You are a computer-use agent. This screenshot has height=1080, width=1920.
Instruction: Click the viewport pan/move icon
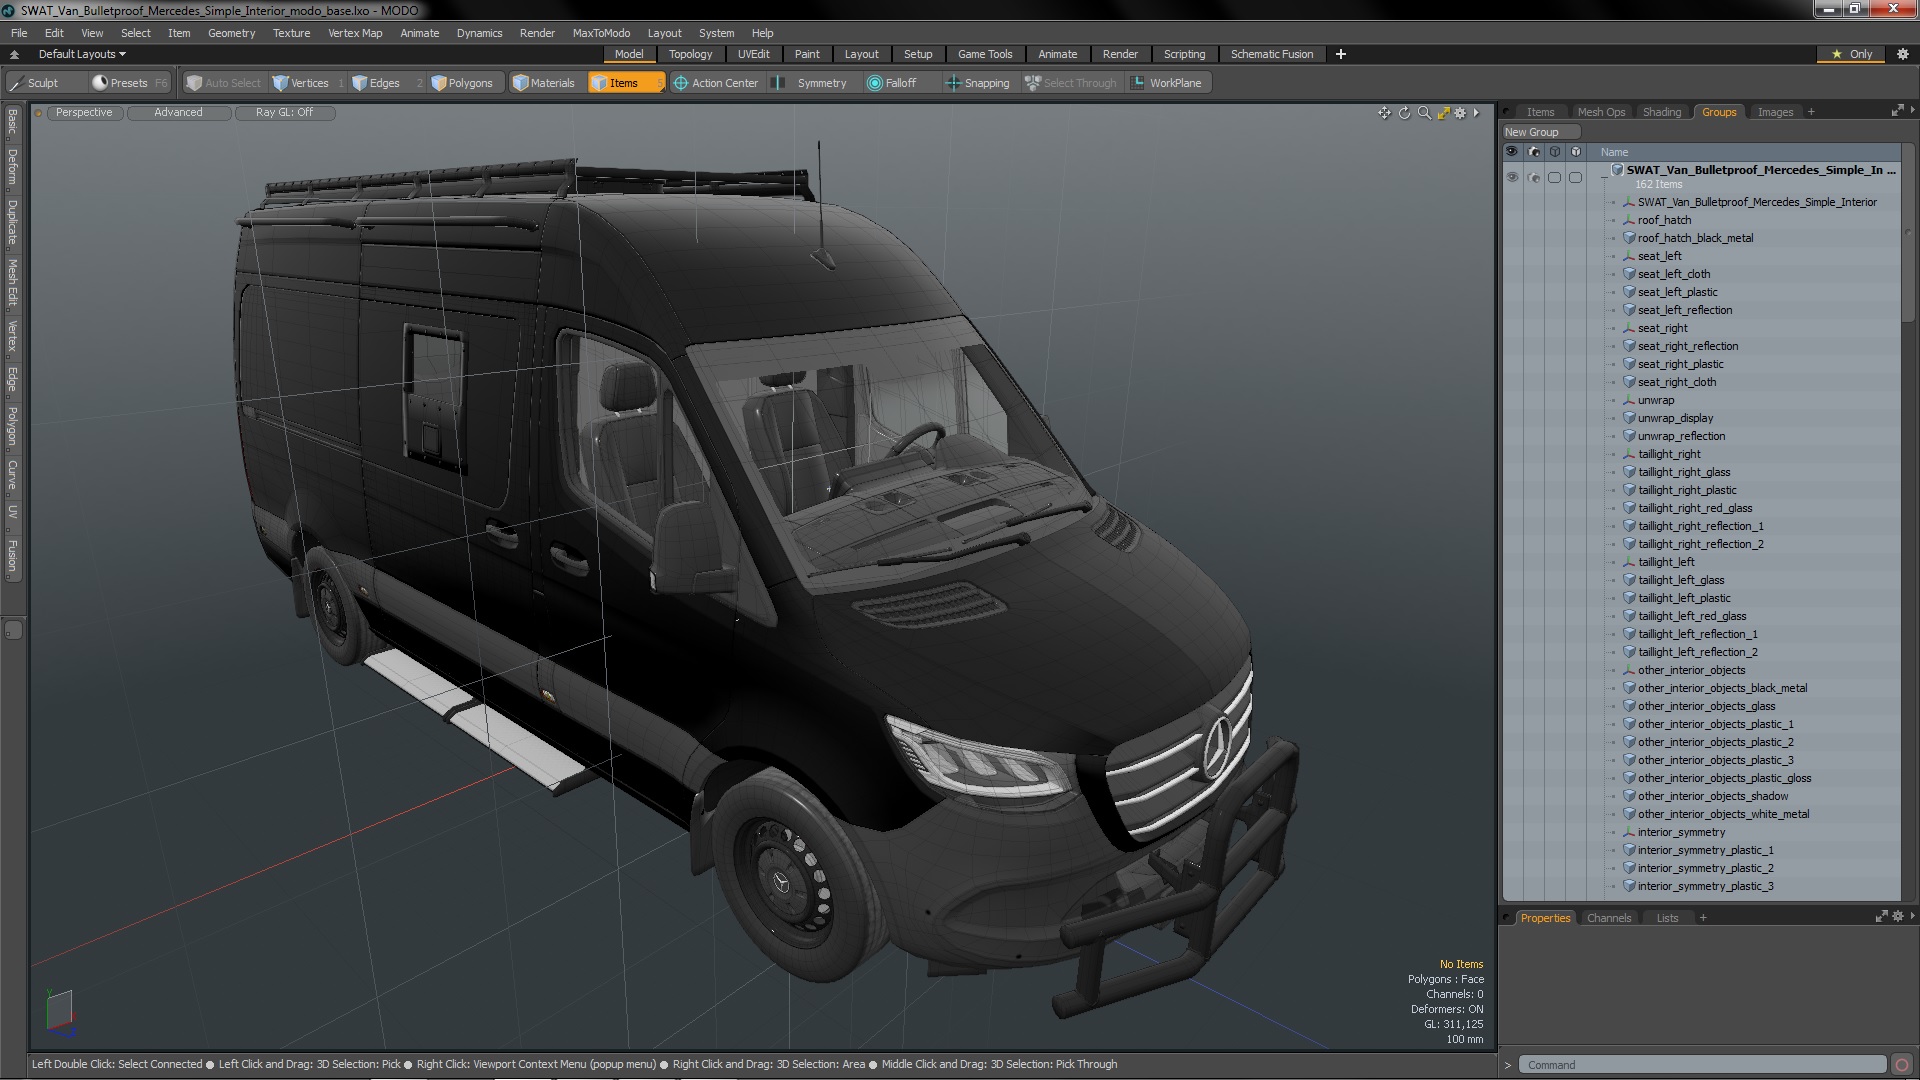(1384, 113)
